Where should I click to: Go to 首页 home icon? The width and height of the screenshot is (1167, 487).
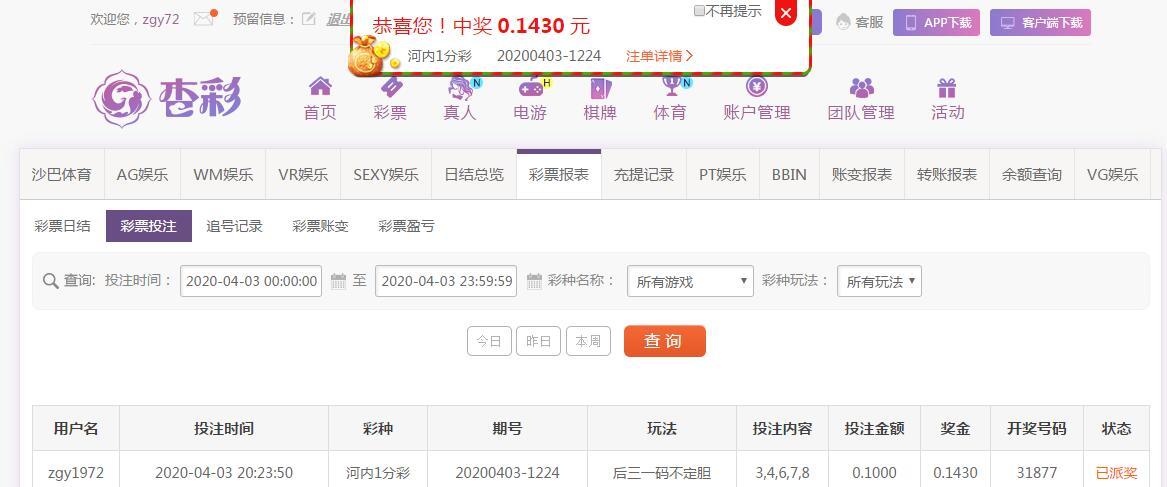320,86
